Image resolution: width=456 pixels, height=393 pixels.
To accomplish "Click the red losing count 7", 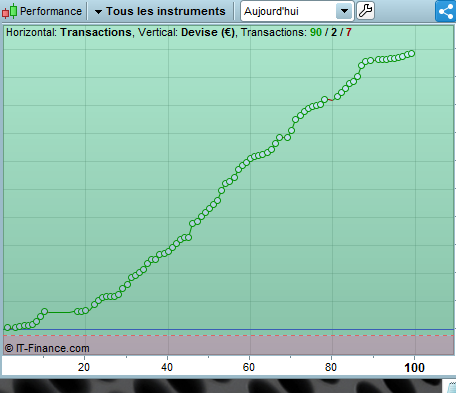I will click(348, 32).
